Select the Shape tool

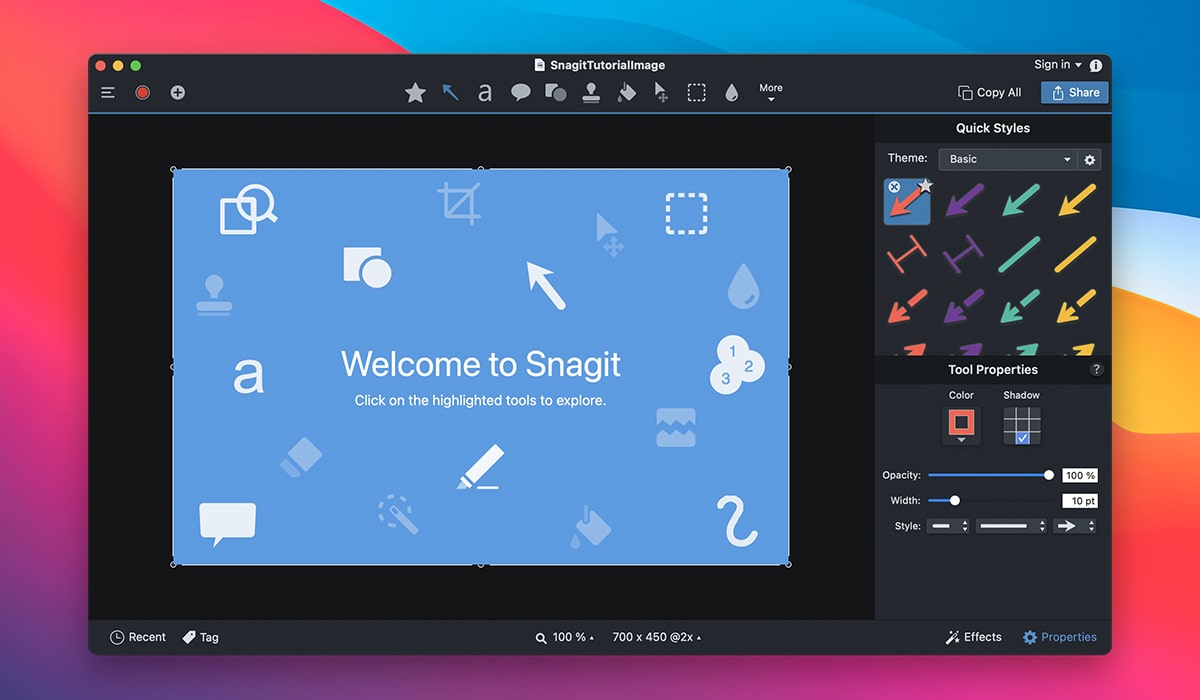[x=556, y=92]
